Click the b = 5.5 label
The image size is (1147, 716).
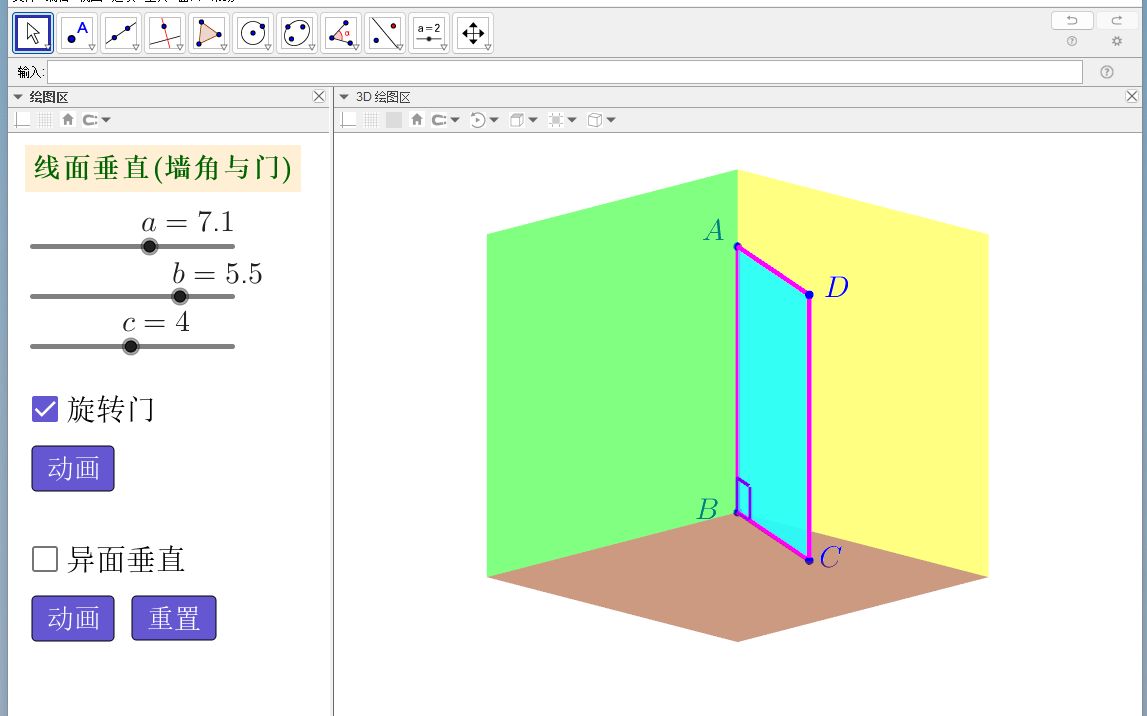(217, 274)
